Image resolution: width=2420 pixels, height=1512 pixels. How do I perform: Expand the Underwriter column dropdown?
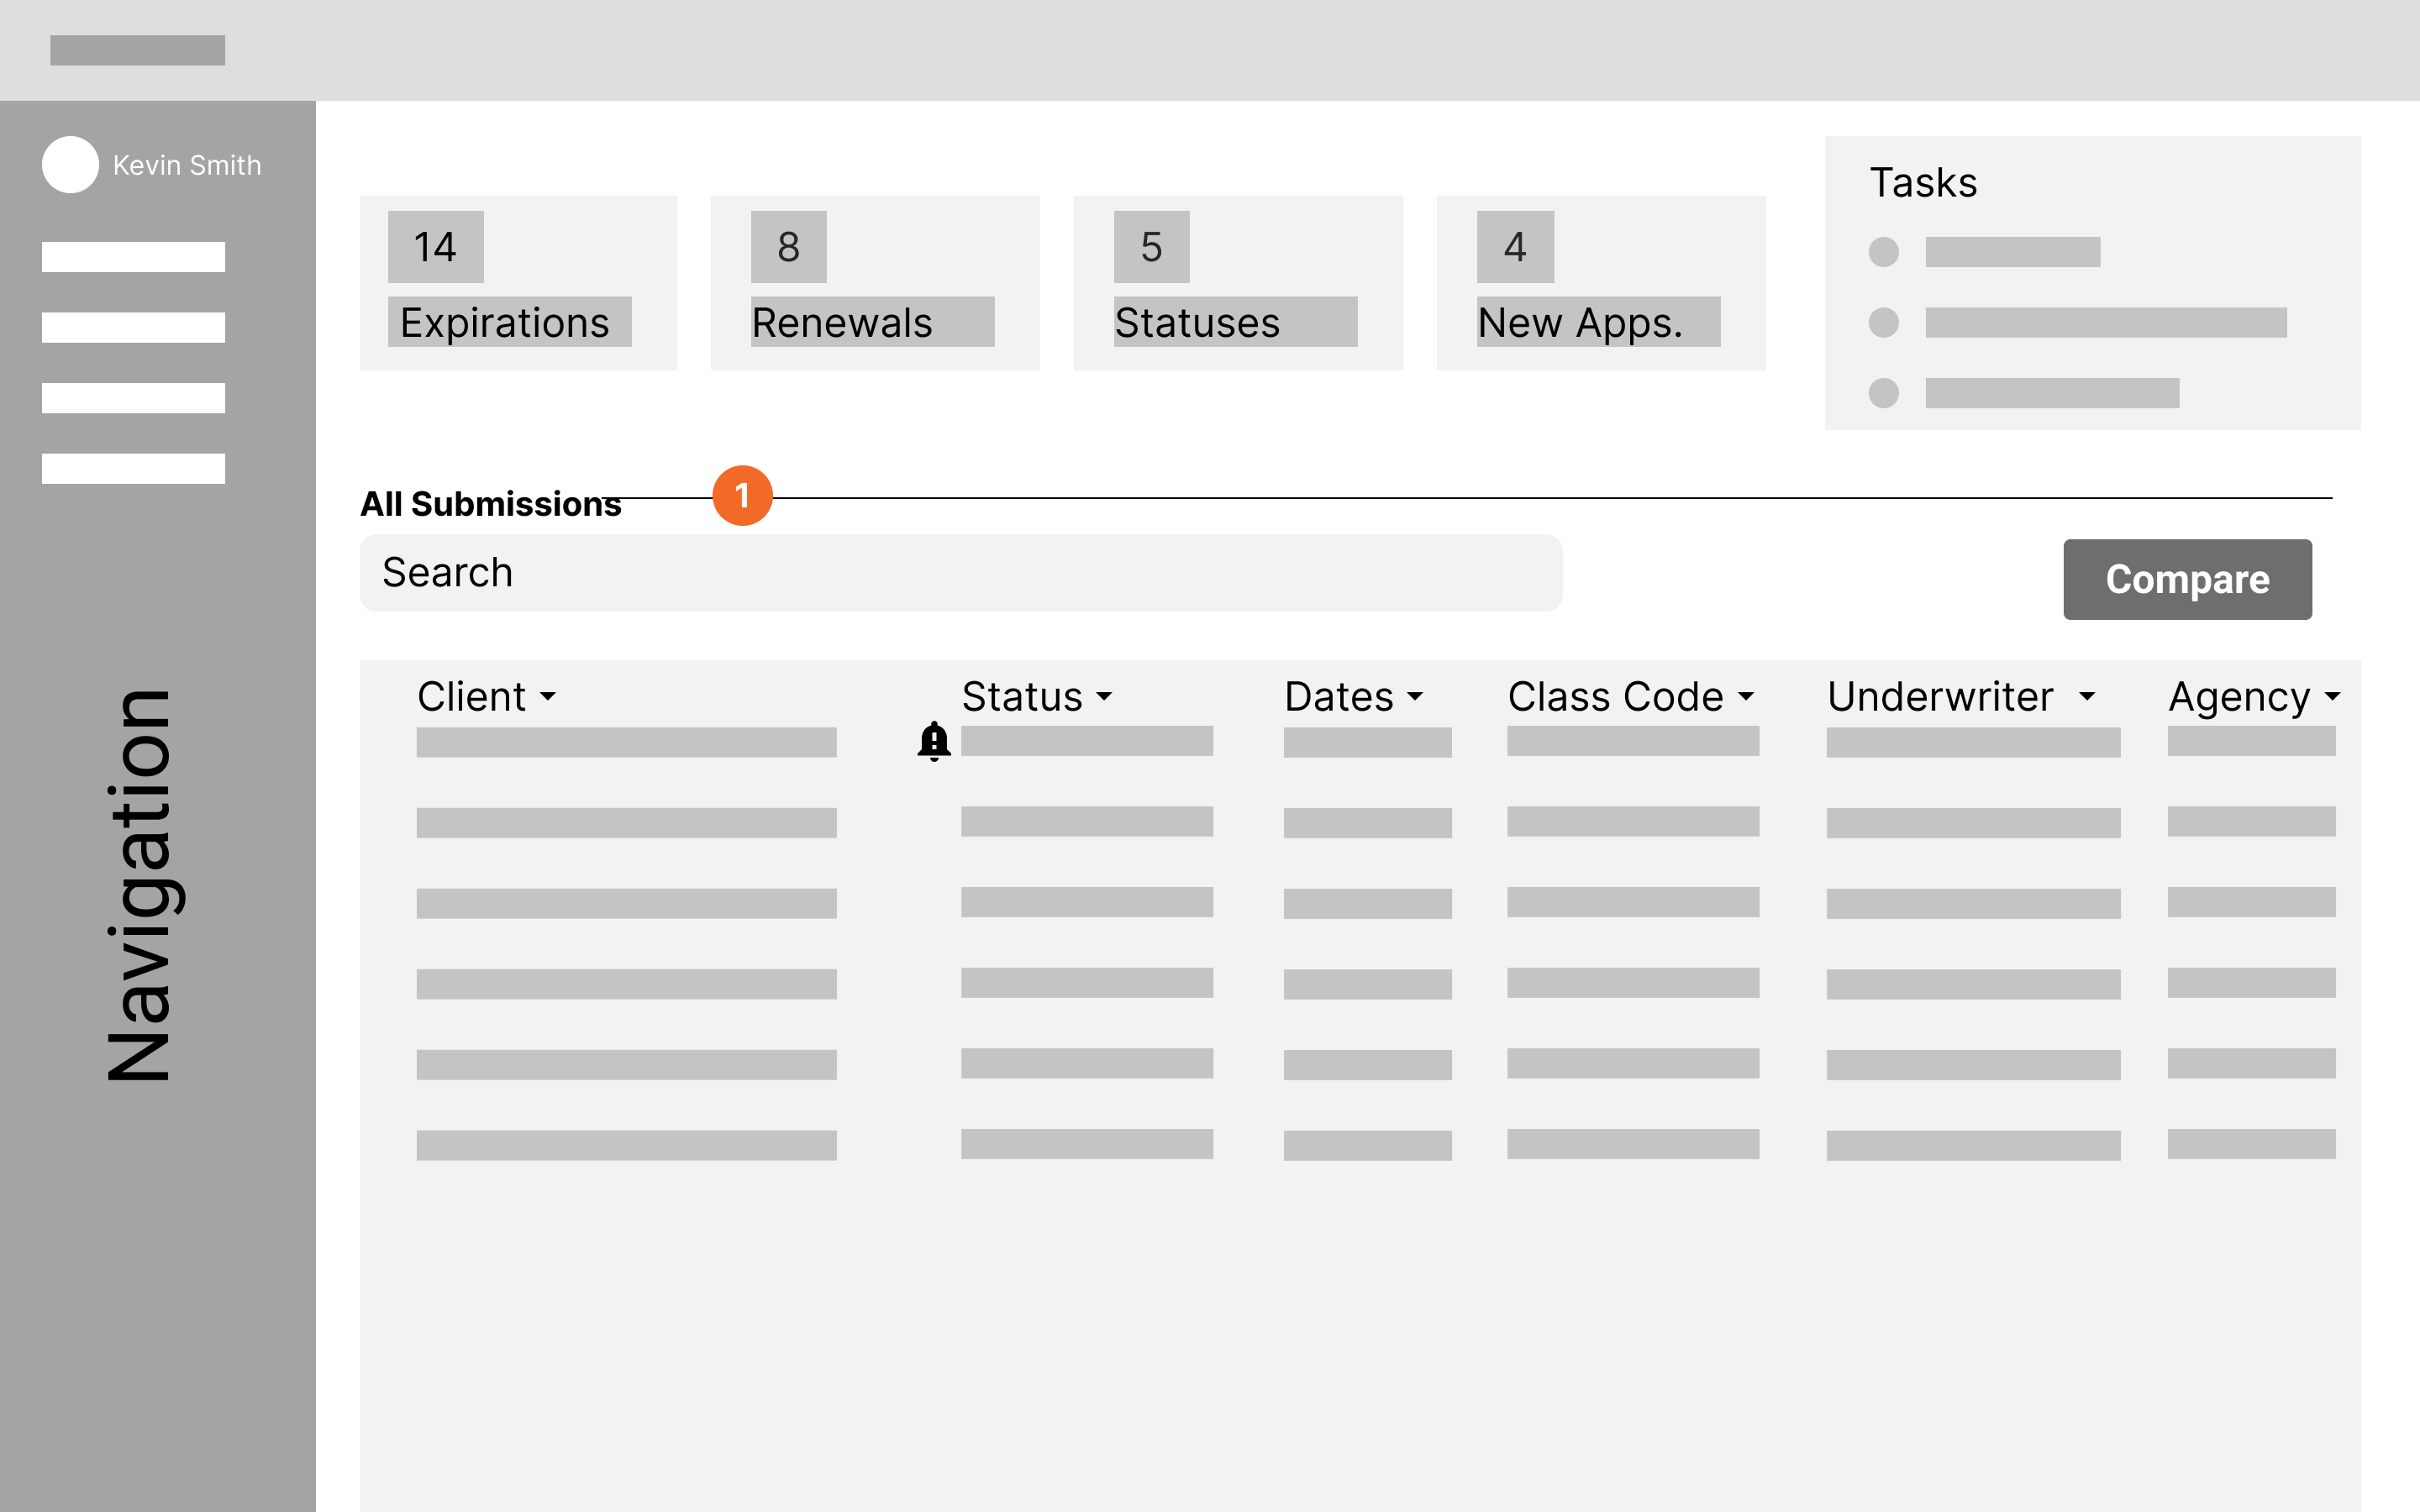(2087, 697)
